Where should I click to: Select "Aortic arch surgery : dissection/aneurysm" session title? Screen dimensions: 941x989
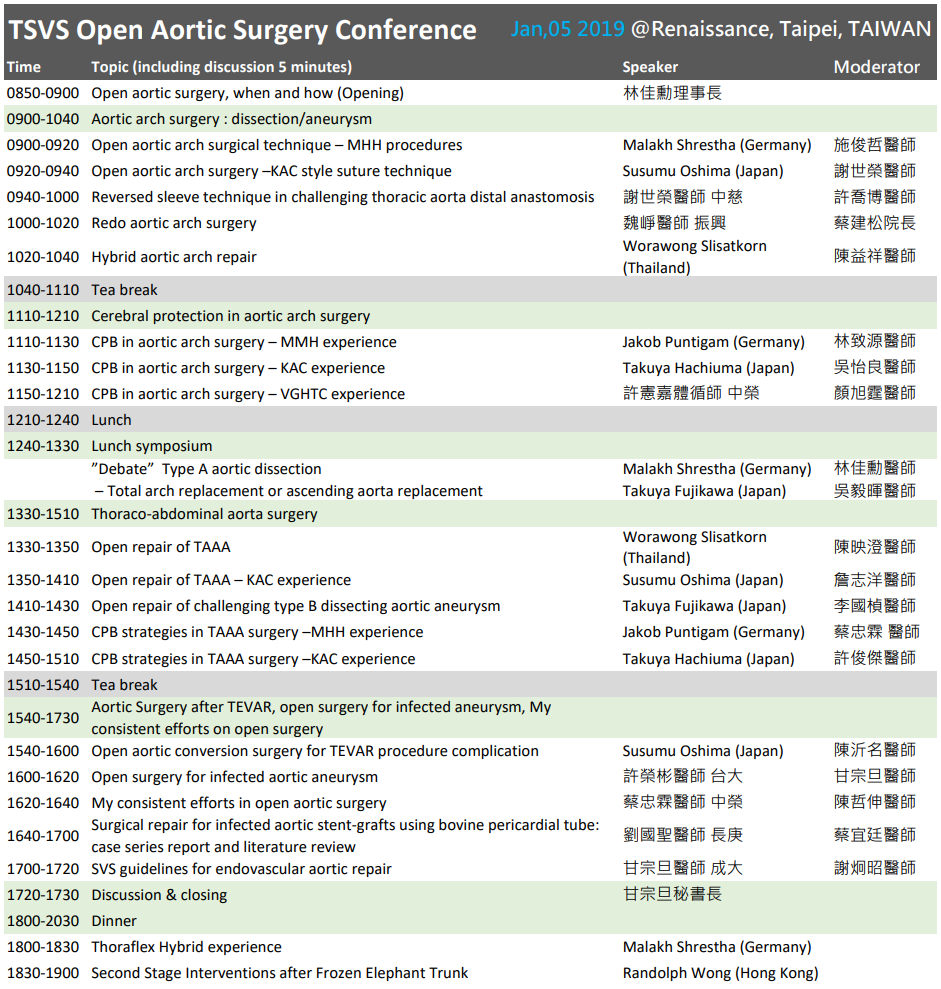pos(231,119)
